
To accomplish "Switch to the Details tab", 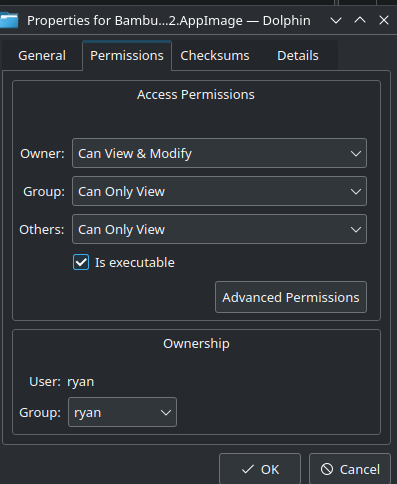I will tap(298, 56).
